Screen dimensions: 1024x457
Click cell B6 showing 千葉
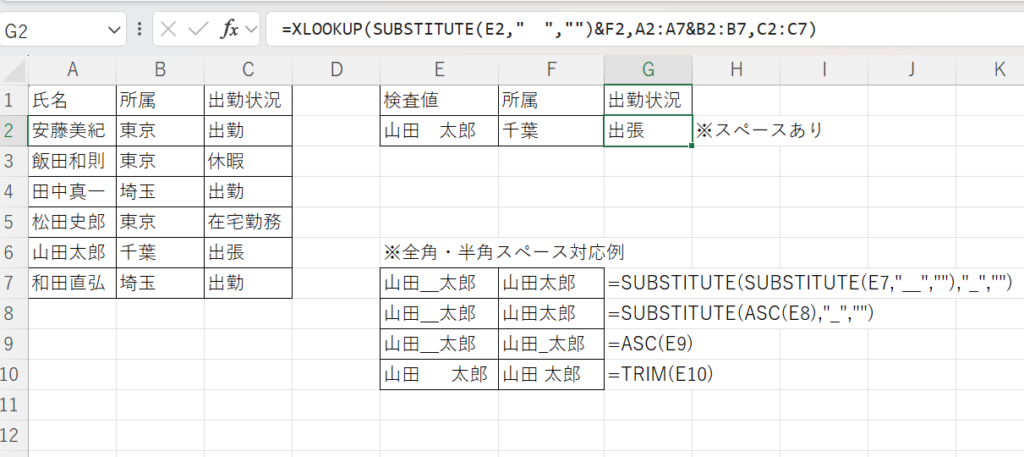pyautogui.click(x=160, y=253)
